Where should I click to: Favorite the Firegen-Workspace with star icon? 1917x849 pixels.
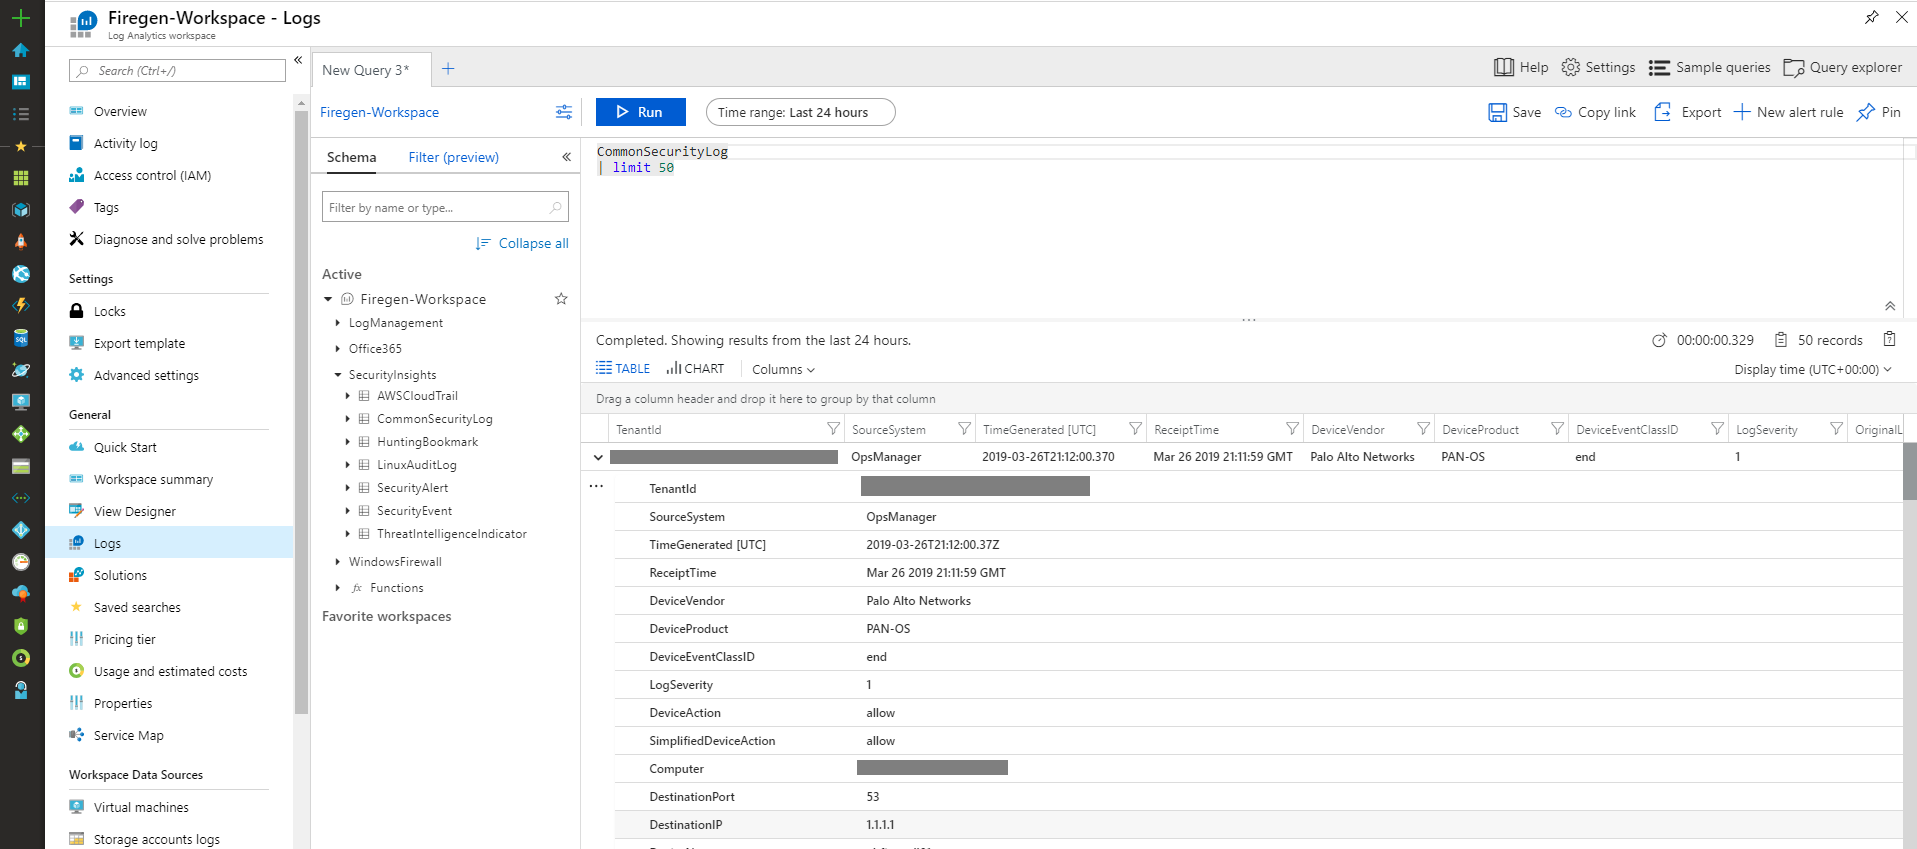pos(561,299)
